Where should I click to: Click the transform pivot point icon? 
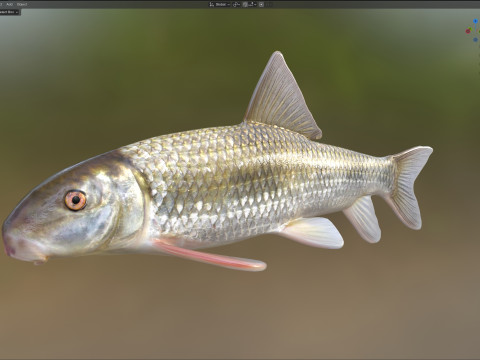click(236, 4)
